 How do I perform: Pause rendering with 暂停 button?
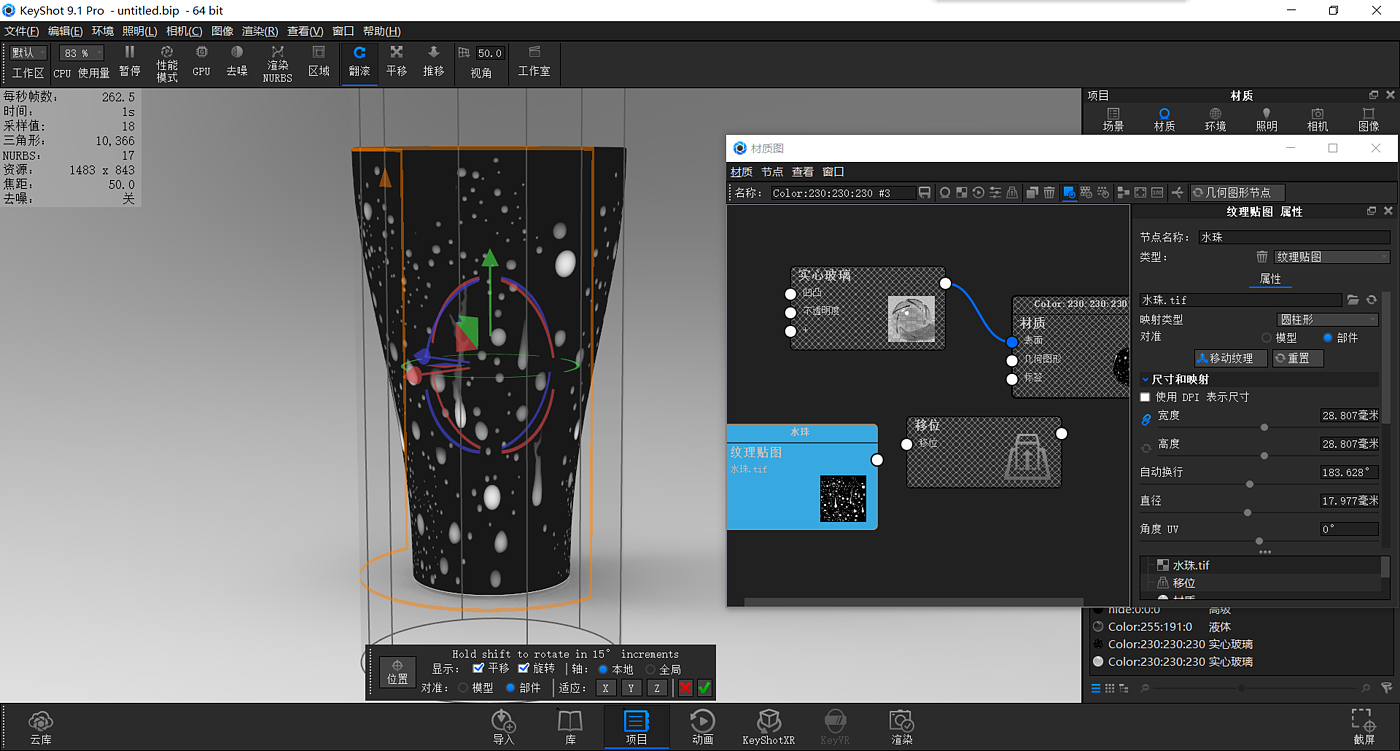coord(129,61)
